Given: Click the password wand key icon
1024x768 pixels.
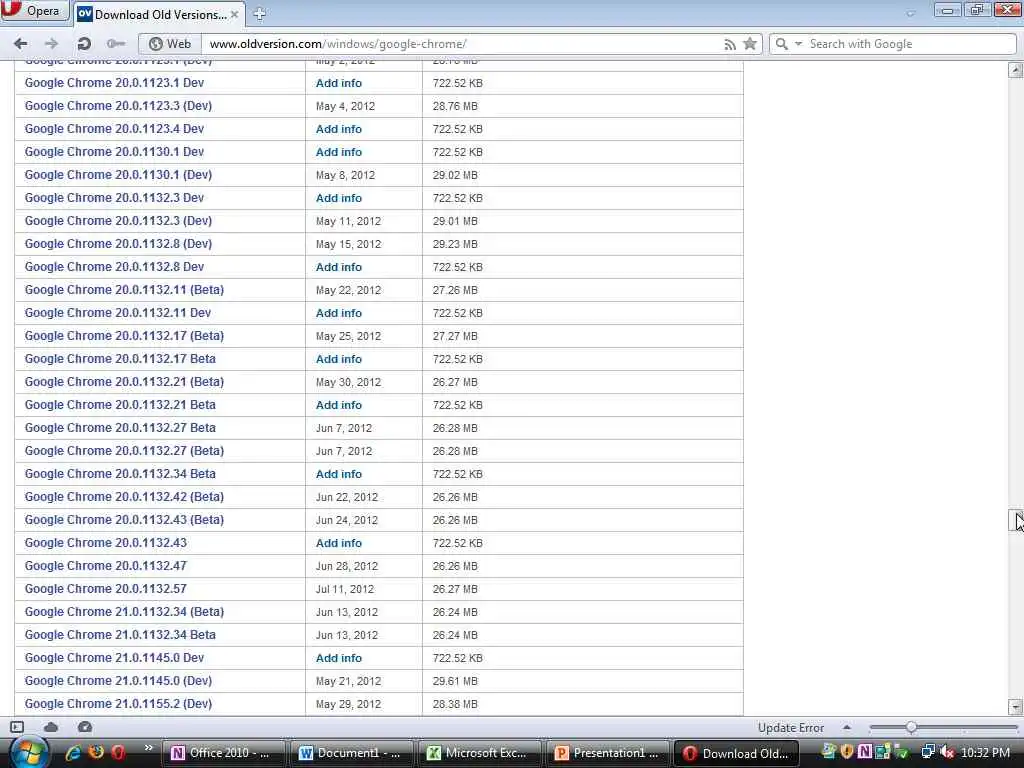Looking at the screenshot, I should tap(116, 44).
